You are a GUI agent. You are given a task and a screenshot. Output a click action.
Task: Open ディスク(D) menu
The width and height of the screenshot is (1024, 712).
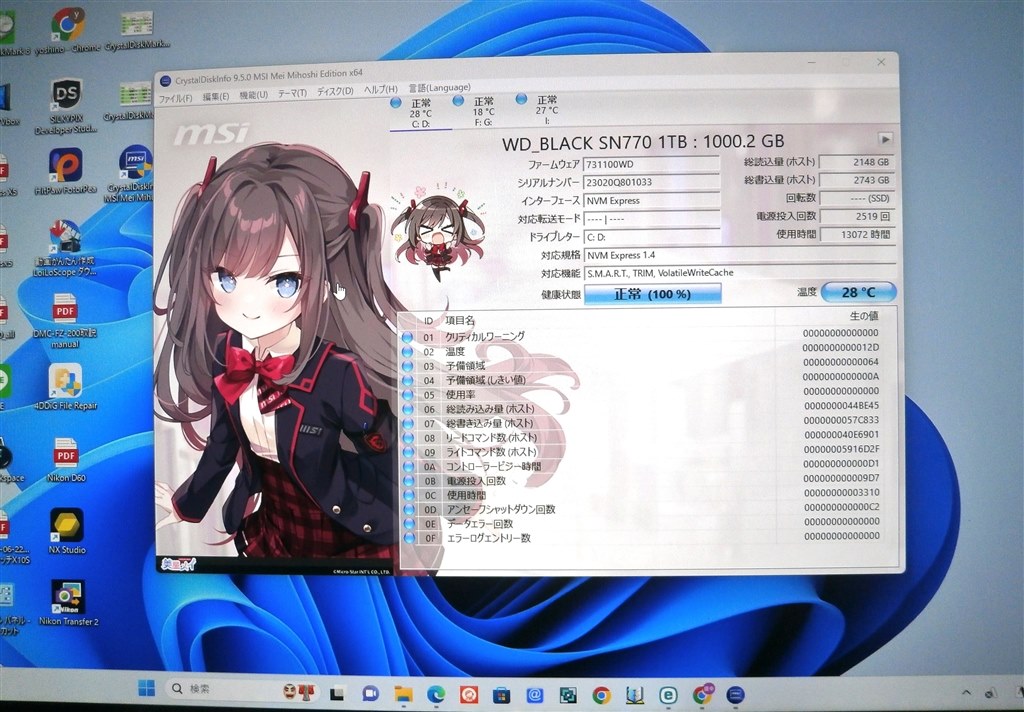[335, 91]
